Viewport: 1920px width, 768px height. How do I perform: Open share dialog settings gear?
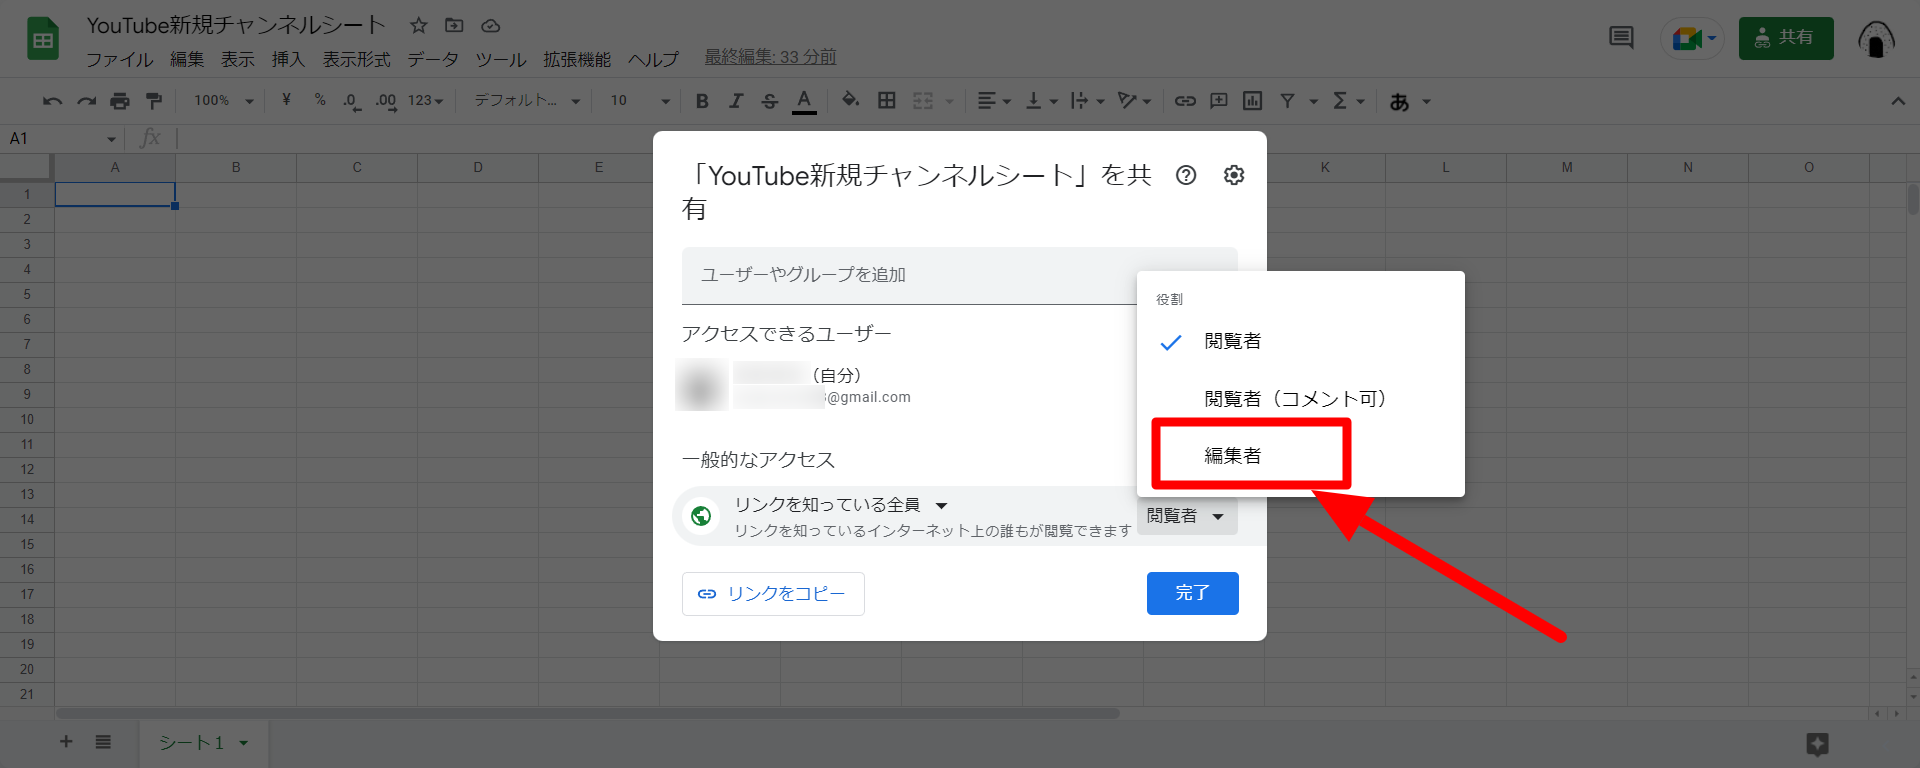click(1234, 175)
